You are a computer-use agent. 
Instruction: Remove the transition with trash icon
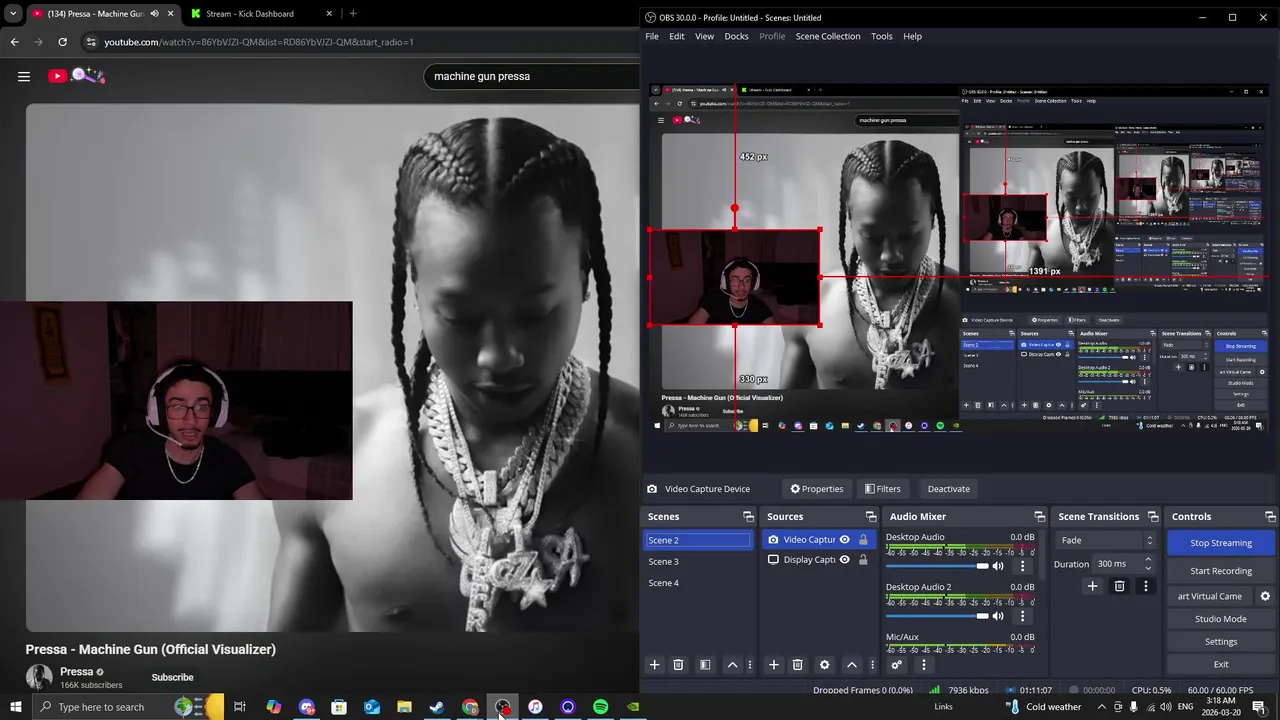click(1119, 586)
